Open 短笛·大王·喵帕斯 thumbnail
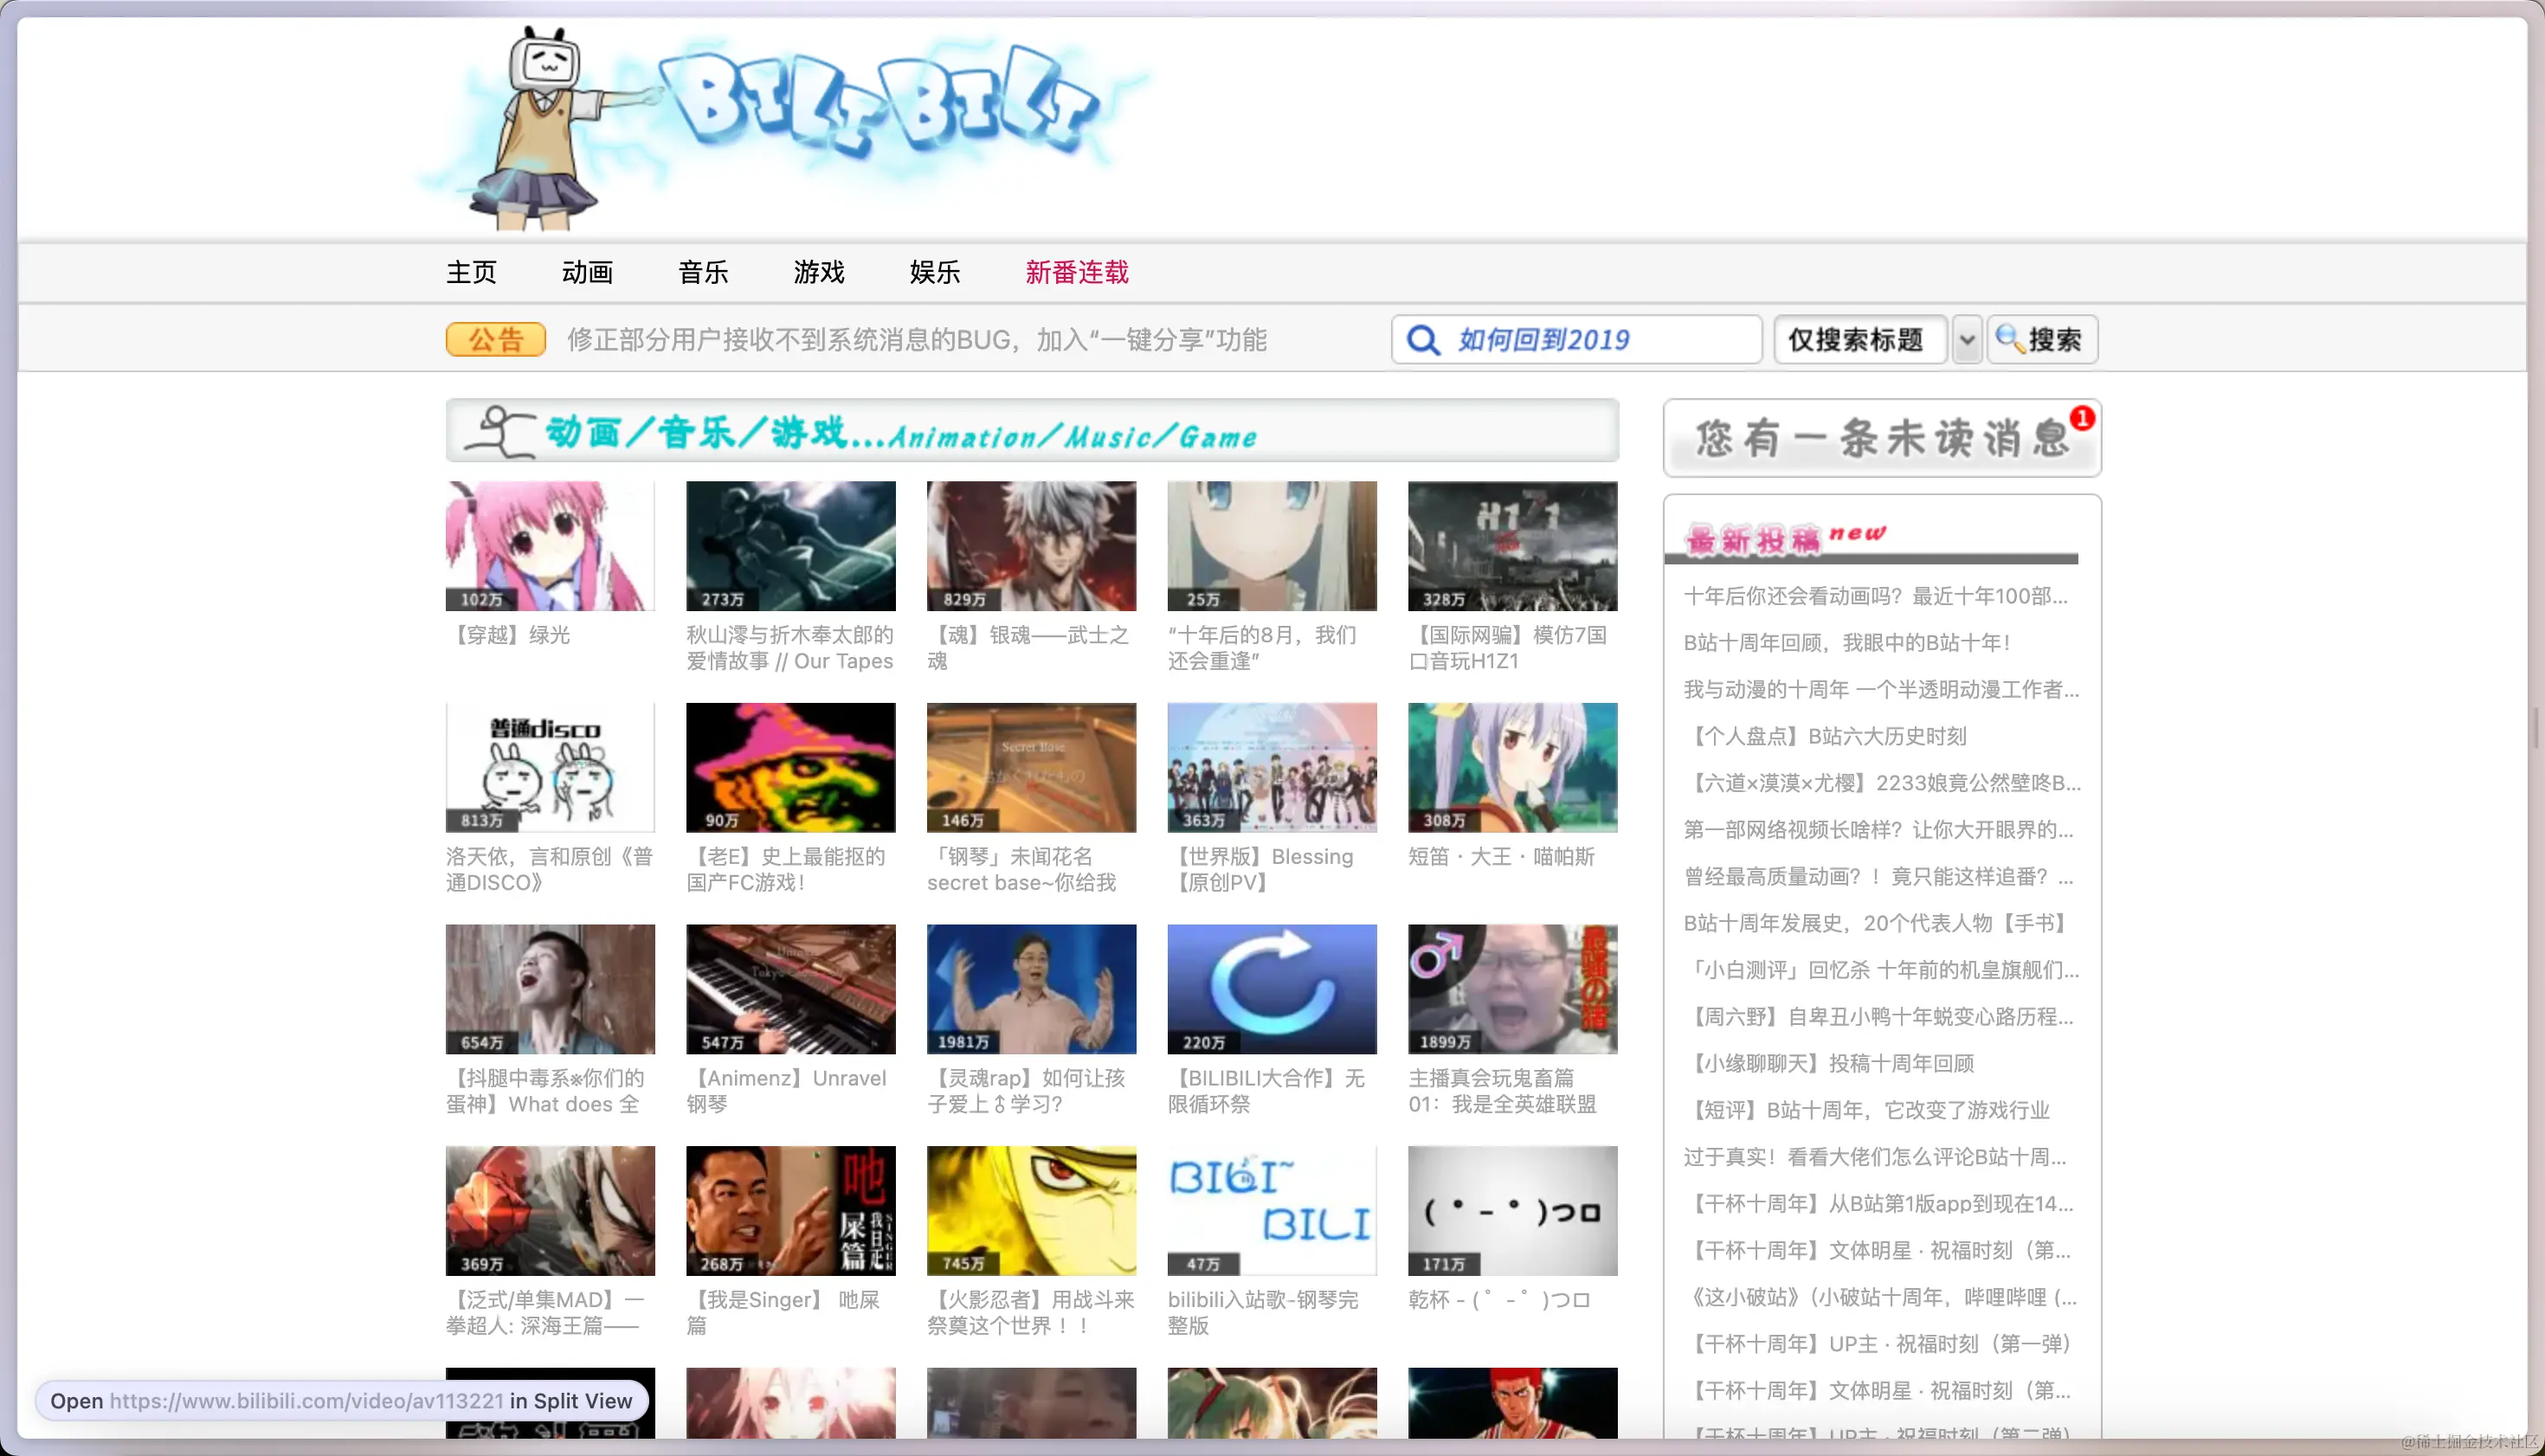 coord(1513,768)
